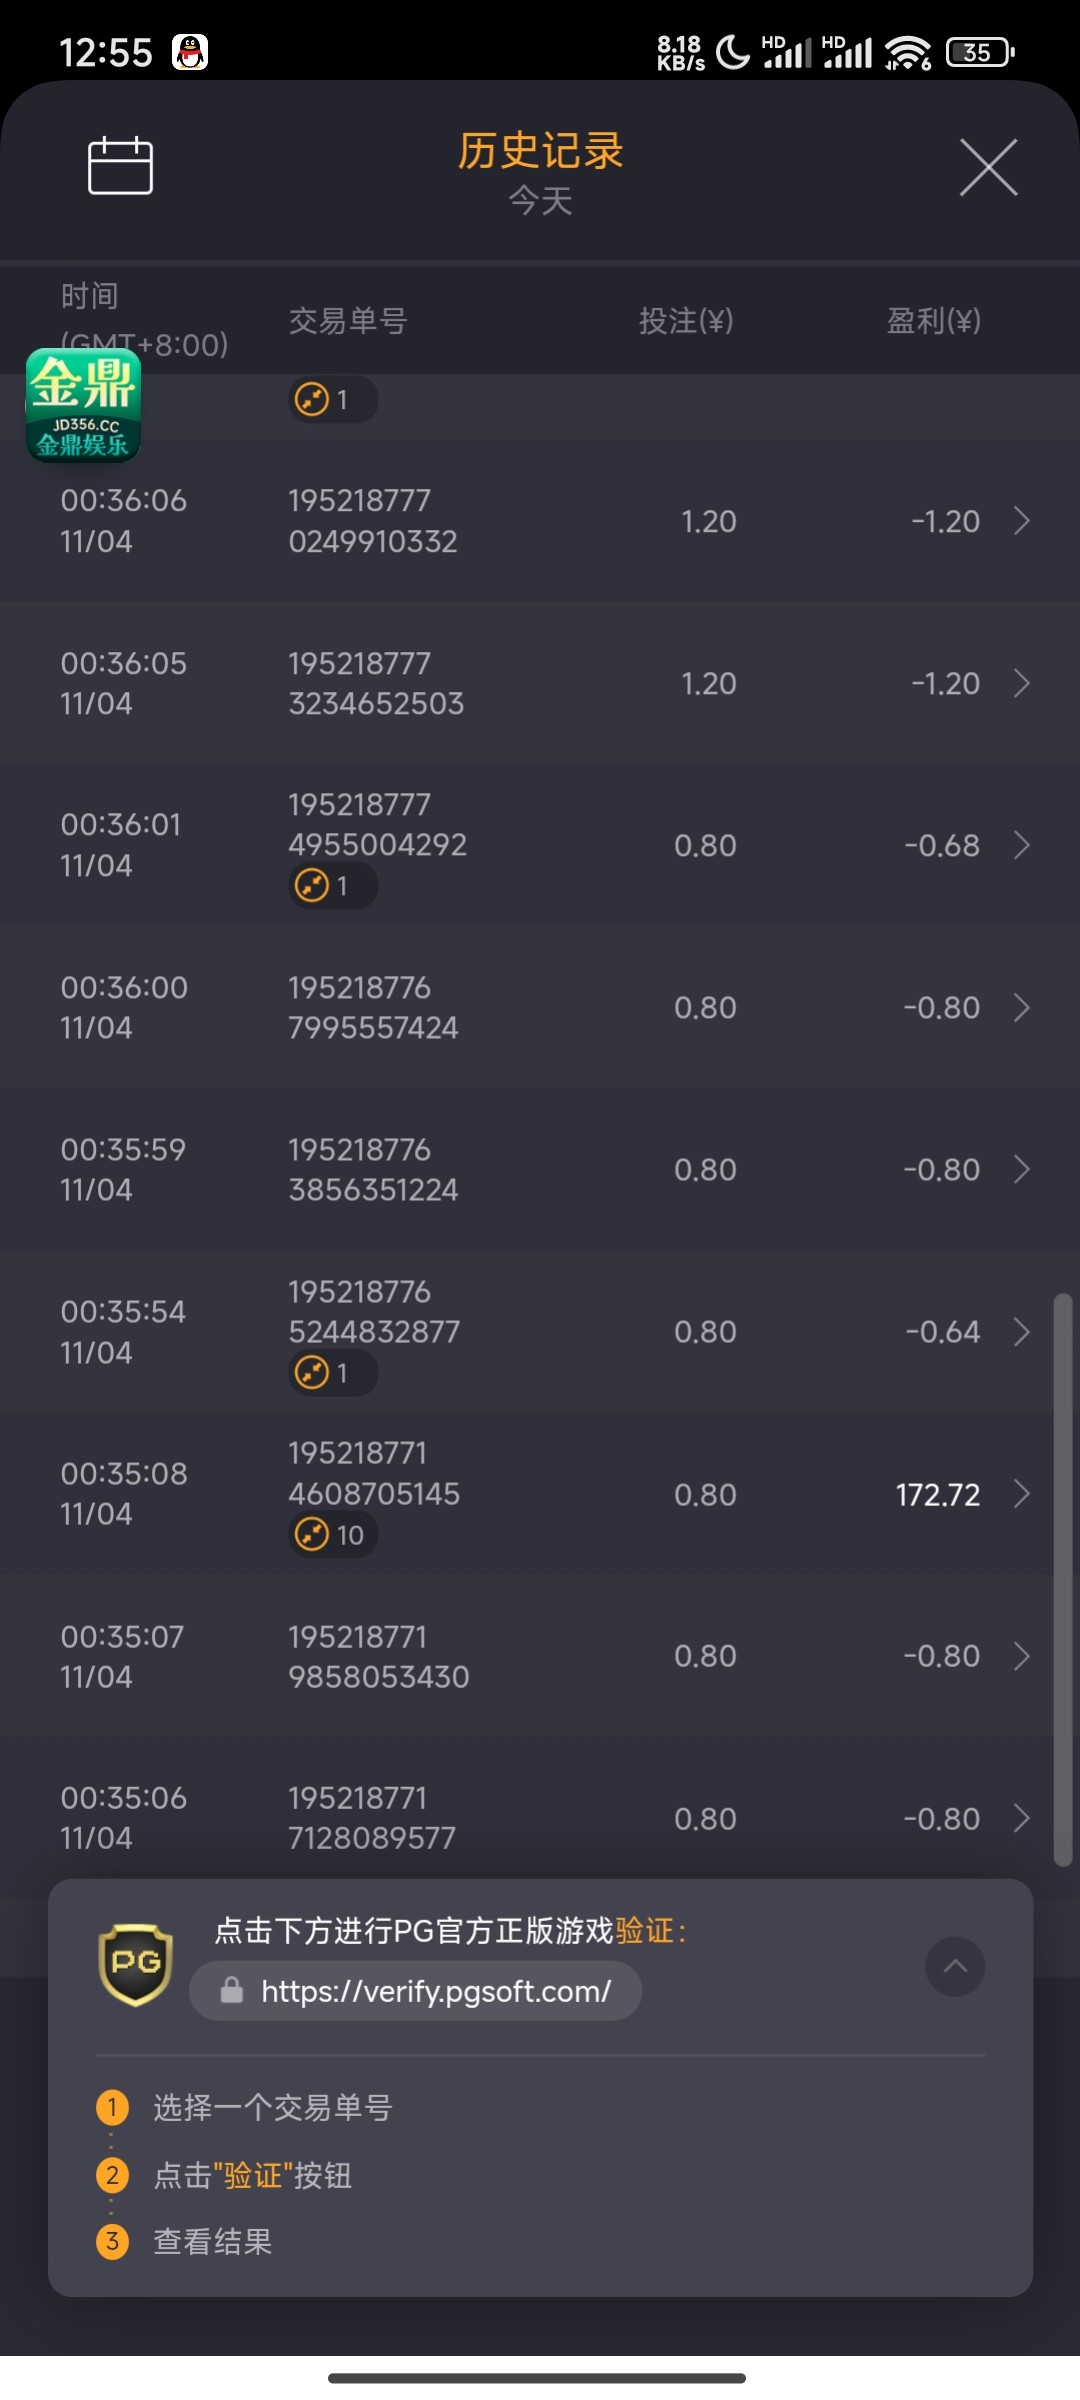Click the orange 验证 link text
Image resolution: width=1080 pixels, height=2400 pixels.
(x=644, y=1930)
